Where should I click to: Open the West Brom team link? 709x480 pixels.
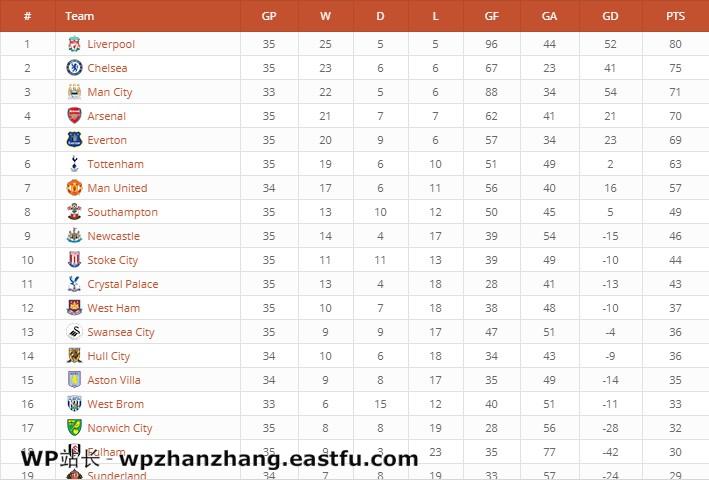point(115,404)
